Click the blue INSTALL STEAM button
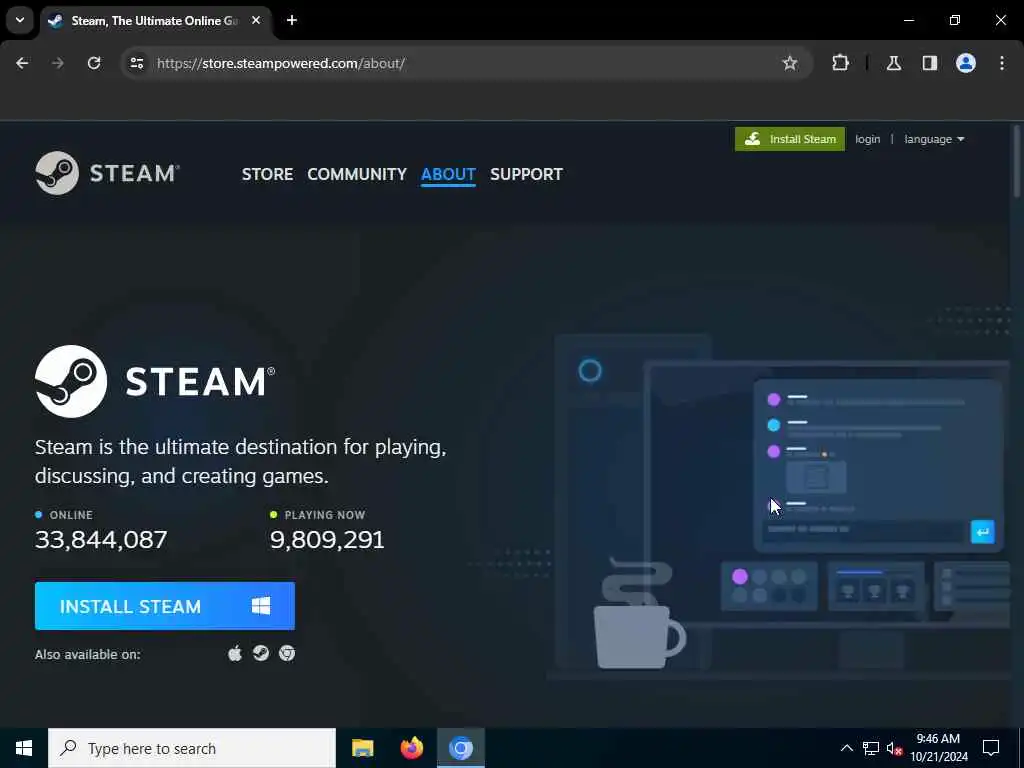 pos(165,606)
